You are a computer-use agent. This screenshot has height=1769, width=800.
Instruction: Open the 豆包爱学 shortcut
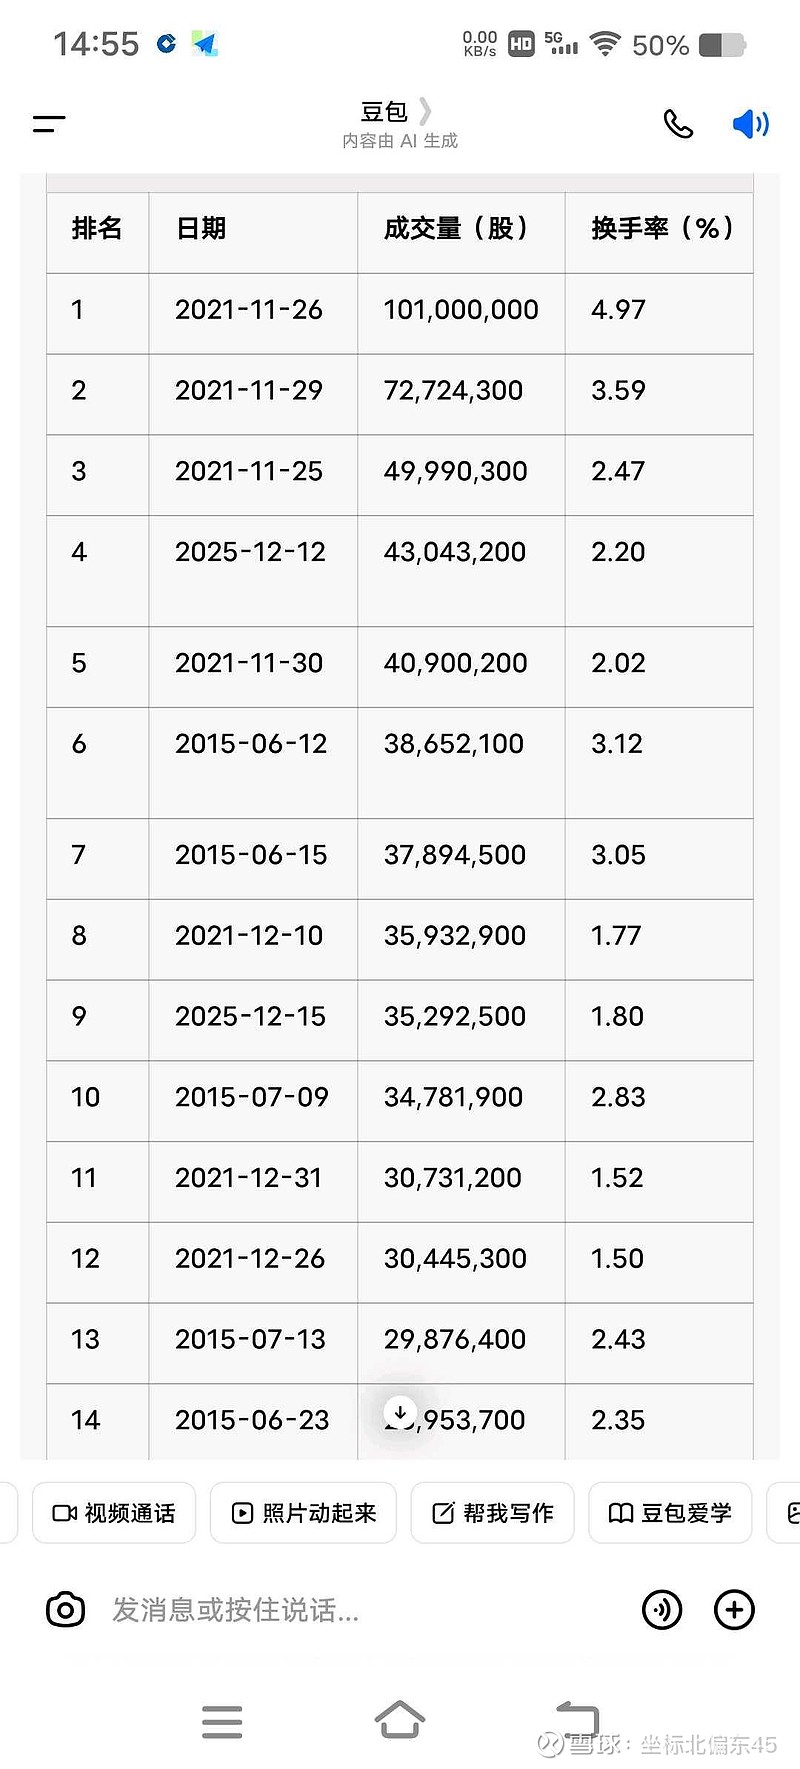pyautogui.click(x=670, y=1513)
